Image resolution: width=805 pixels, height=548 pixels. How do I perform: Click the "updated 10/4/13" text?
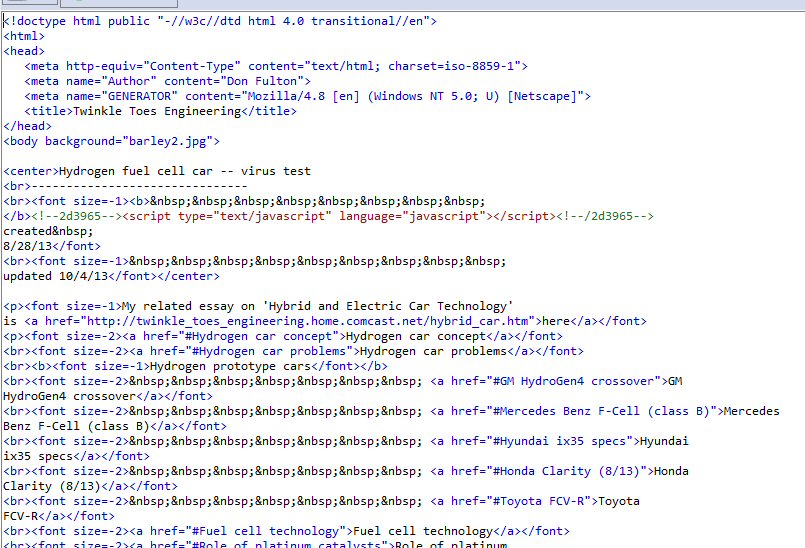(55, 276)
